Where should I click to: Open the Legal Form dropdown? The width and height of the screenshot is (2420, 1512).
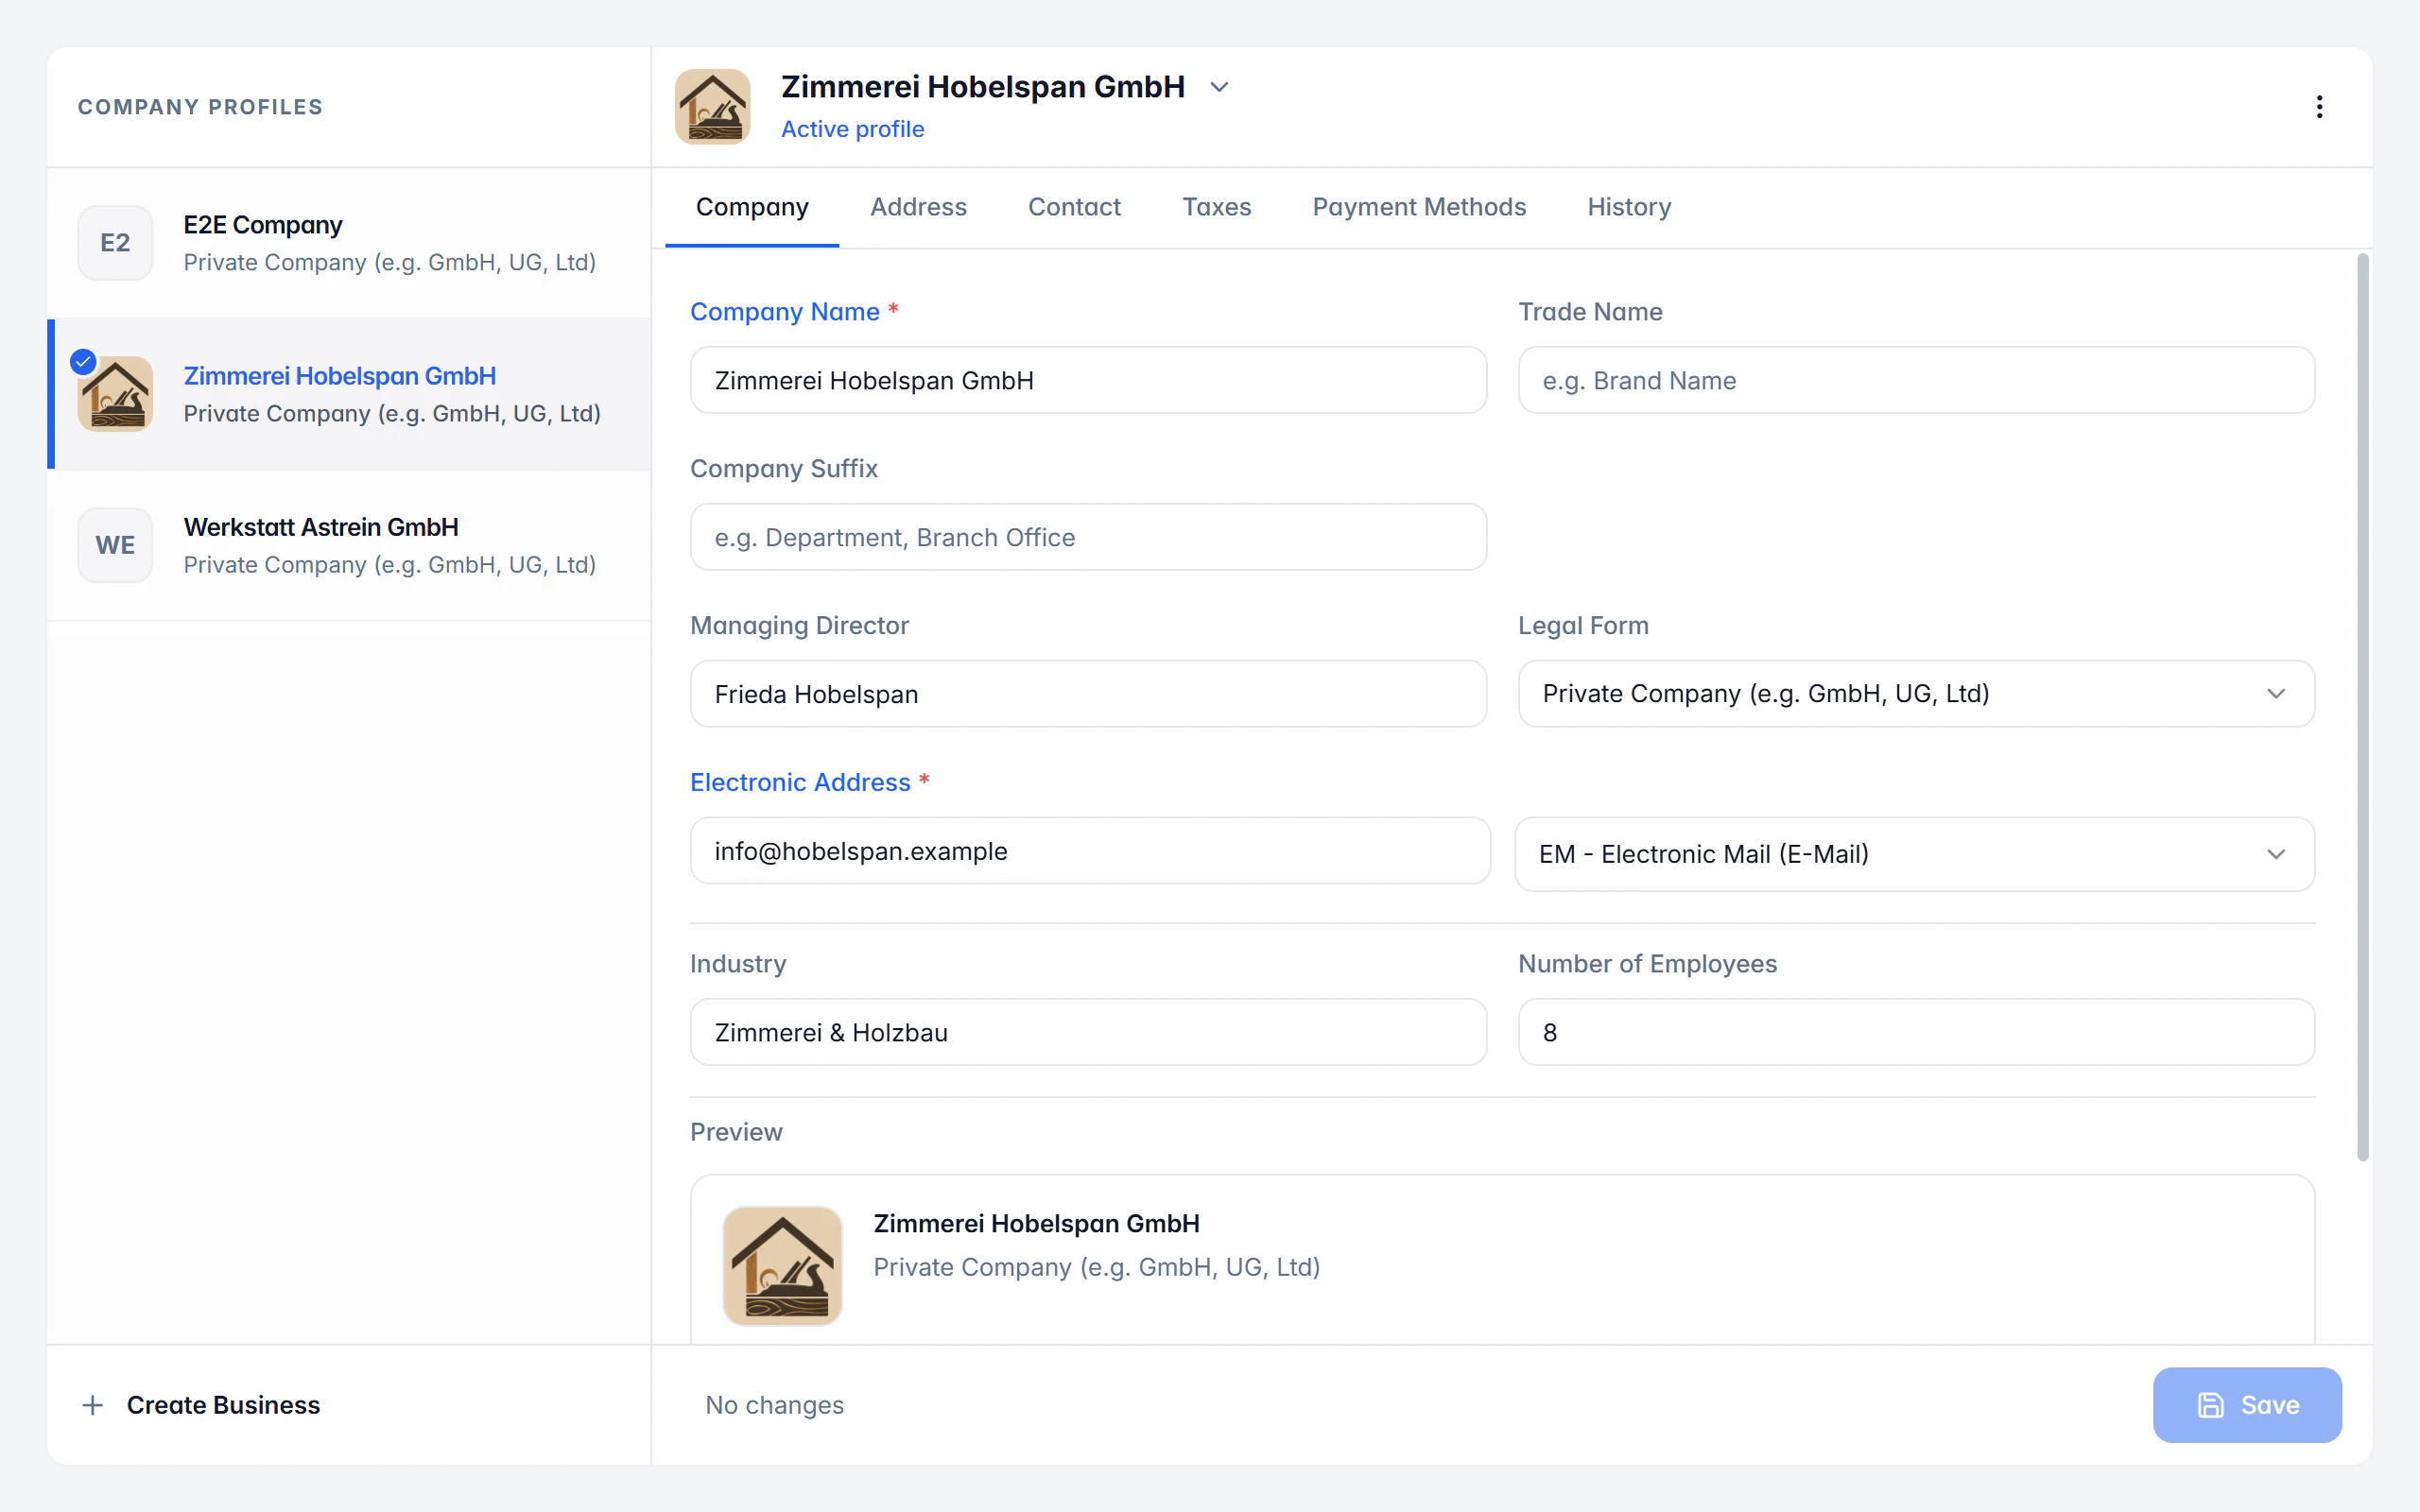point(1915,693)
